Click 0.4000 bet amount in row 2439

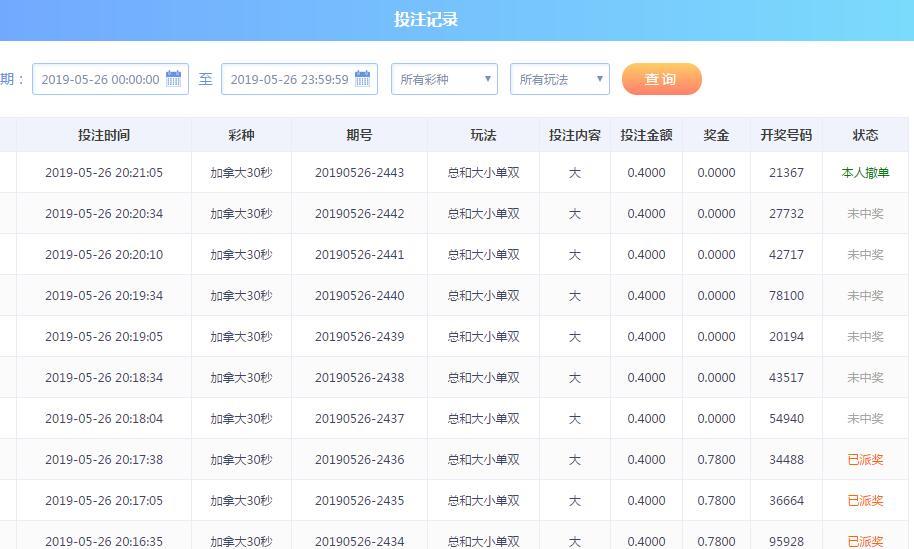click(646, 337)
